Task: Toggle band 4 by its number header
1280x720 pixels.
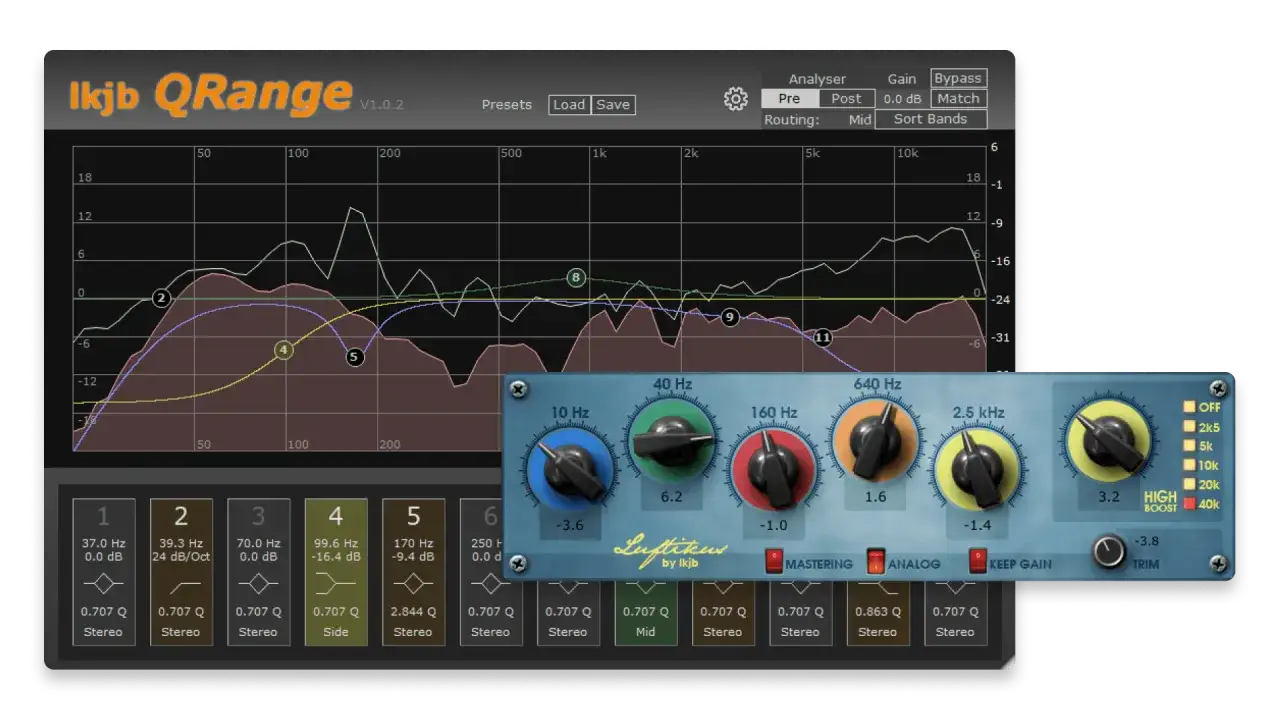Action: pos(336,516)
